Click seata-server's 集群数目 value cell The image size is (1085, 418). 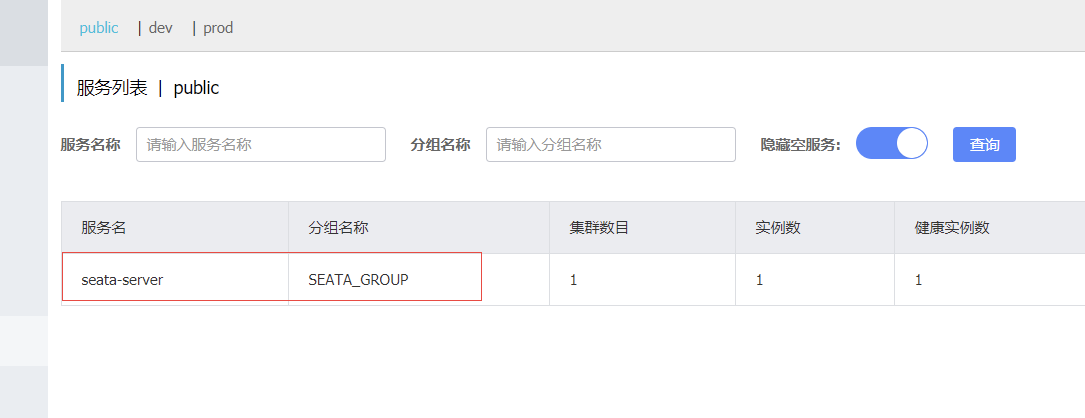coord(574,280)
